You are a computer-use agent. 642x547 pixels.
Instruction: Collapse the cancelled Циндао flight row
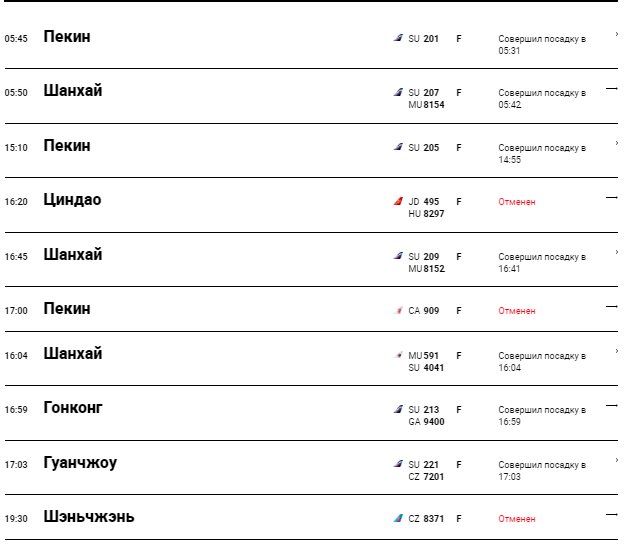tap(611, 197)
